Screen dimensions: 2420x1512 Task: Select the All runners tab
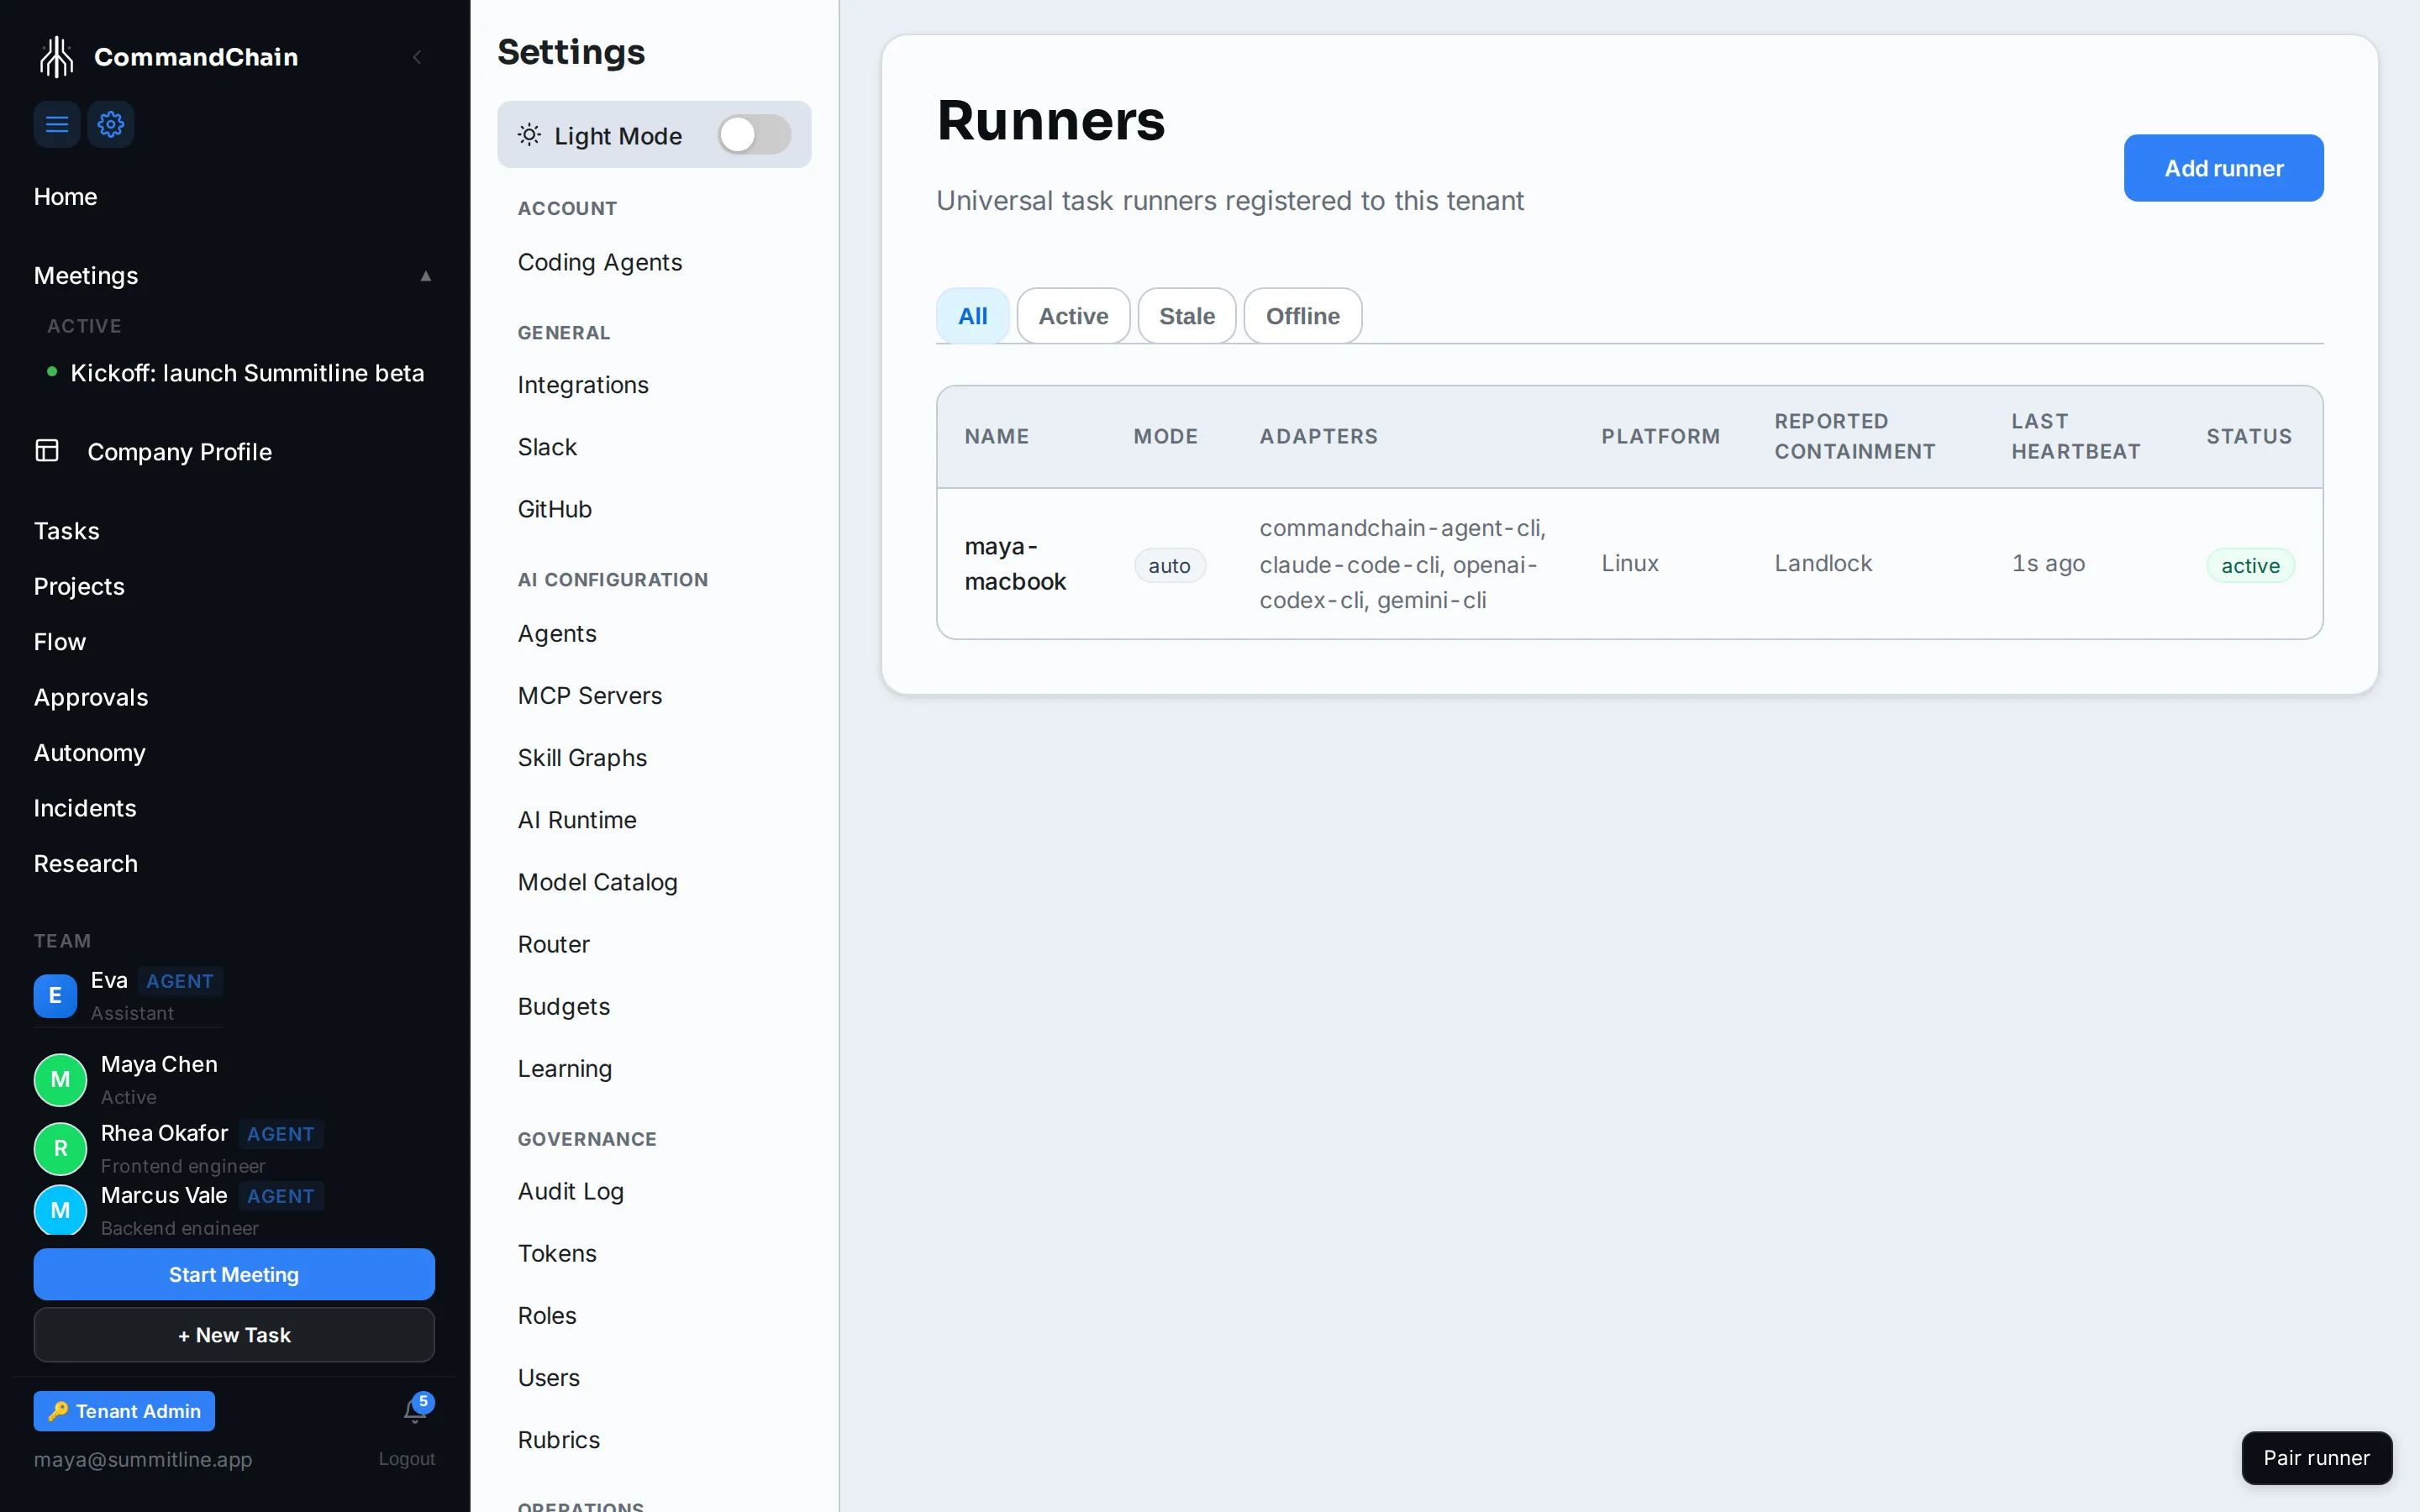click(x=972, y=316)
